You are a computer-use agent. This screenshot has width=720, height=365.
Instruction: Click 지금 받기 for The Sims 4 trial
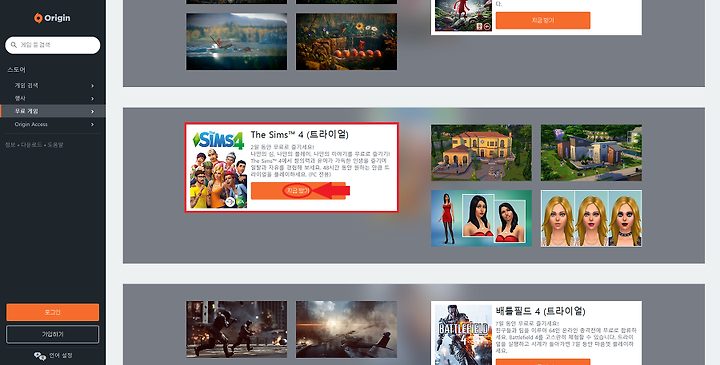[x=298, y=191]
